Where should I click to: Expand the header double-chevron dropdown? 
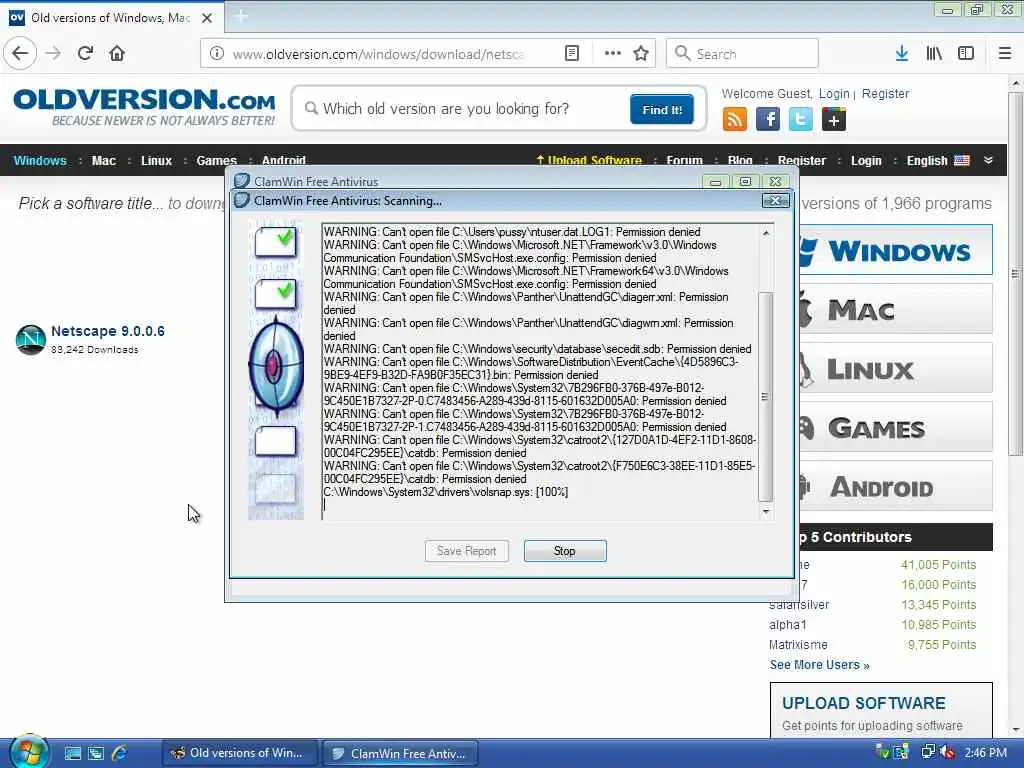pyautogui.click(x=988, y=161)
